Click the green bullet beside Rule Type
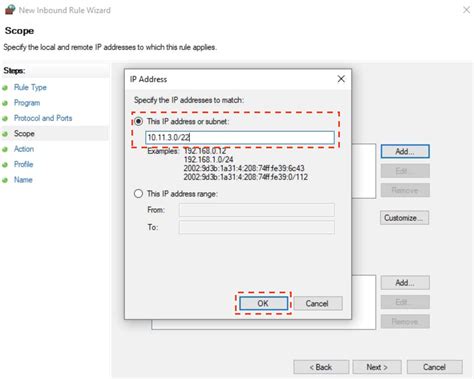Screen dimensions: 474x379 [5, 88]
